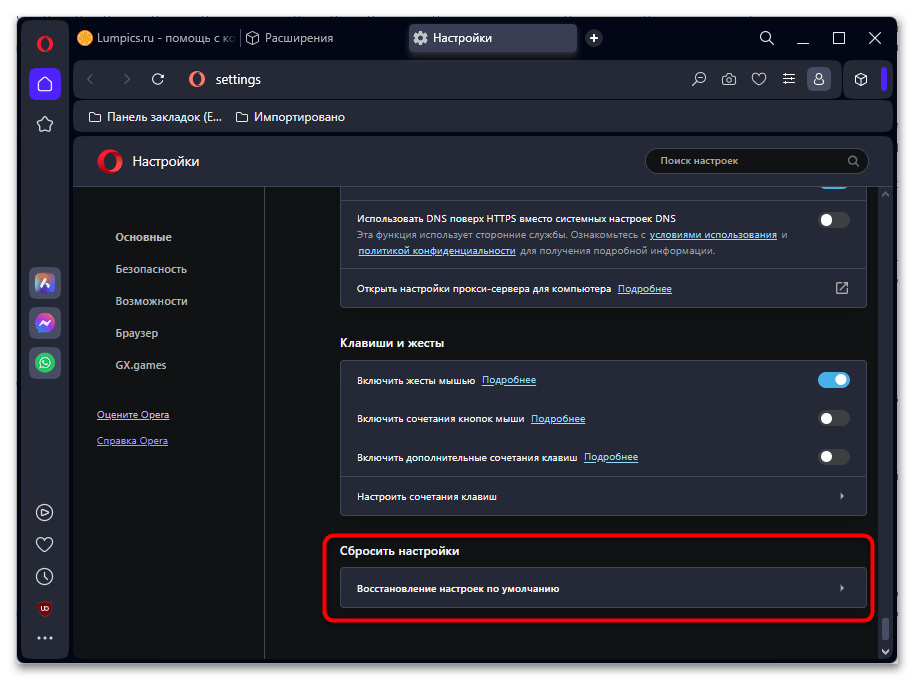Open tab search magnifier in title bar
Screen dimensions: 914x680
click(x=767, y=38)
